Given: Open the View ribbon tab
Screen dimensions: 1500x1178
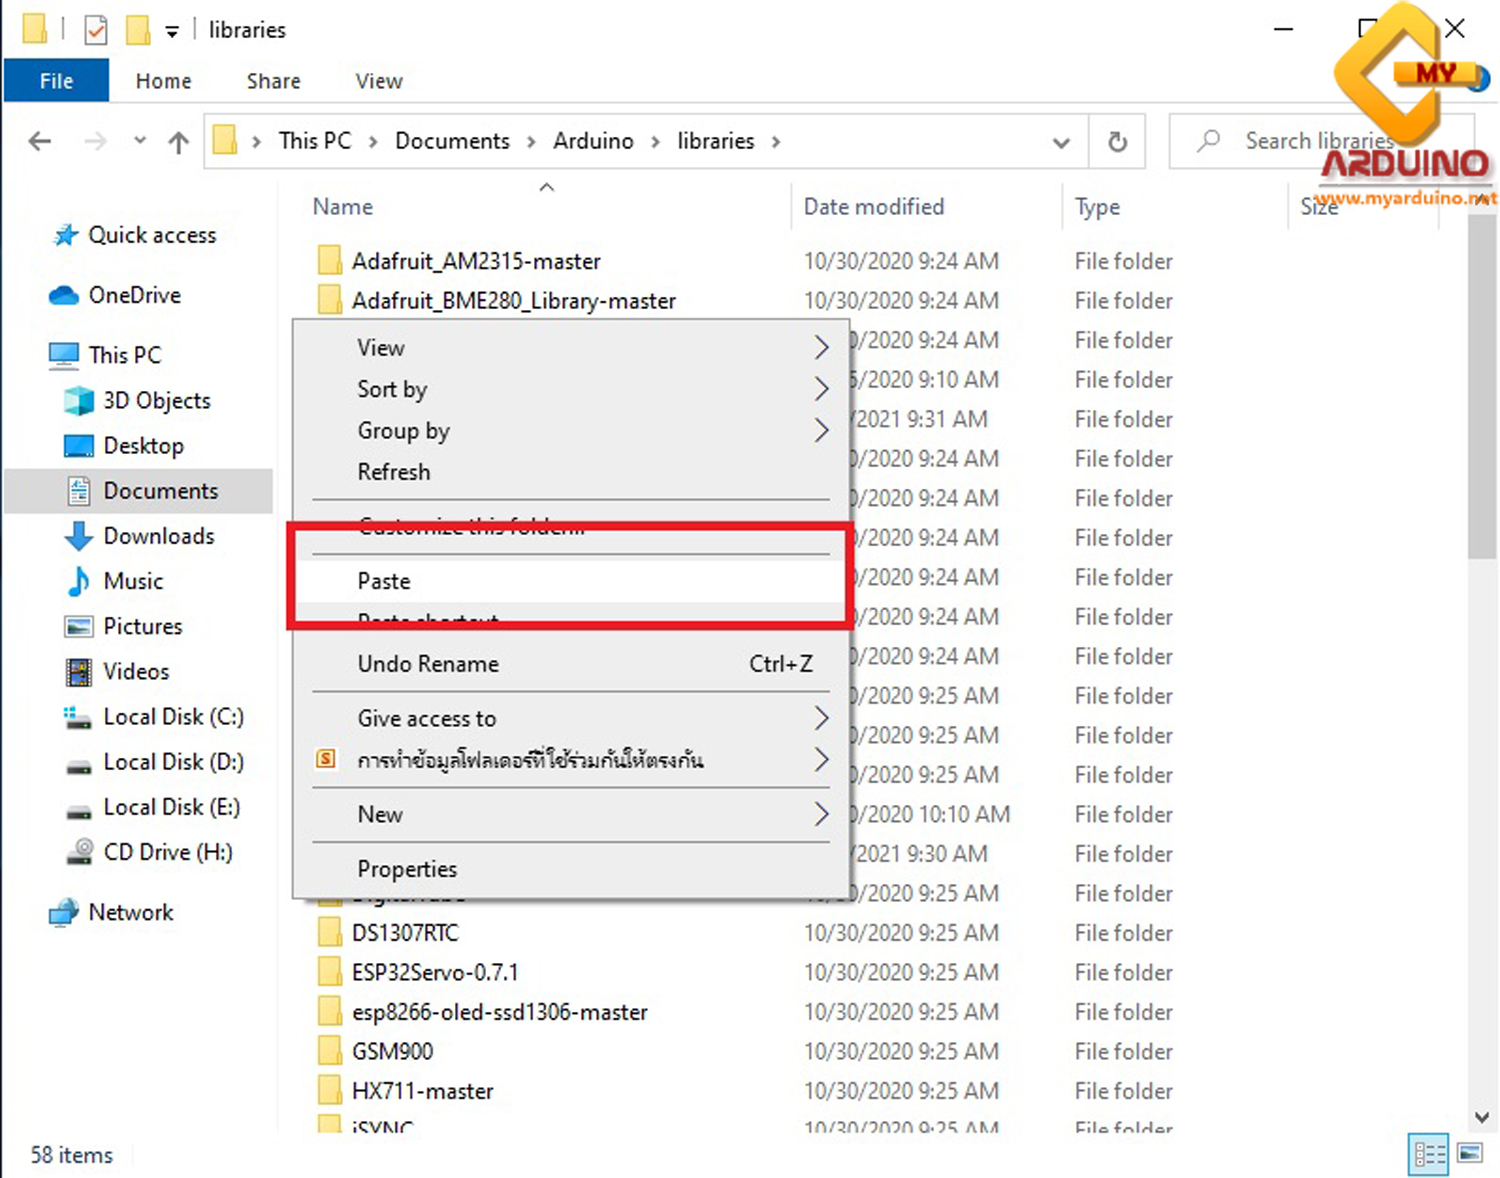Looking at the screenshot, I should click(378, 81).
